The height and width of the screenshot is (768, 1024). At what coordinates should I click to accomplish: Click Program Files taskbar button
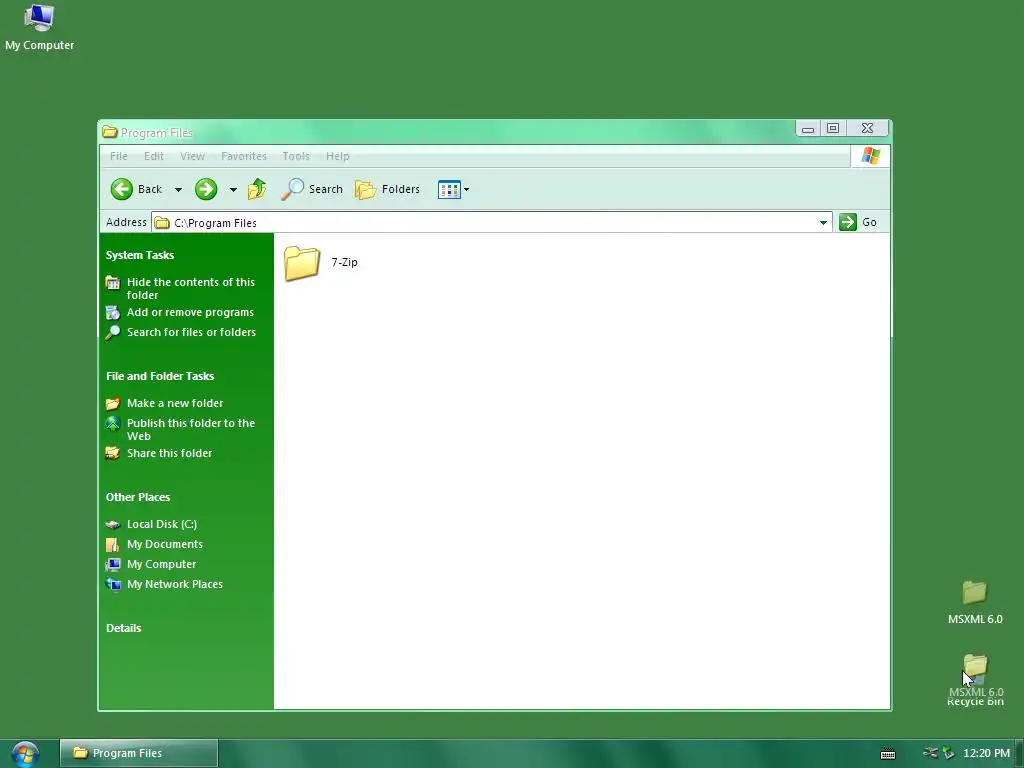tap(139, 753)
